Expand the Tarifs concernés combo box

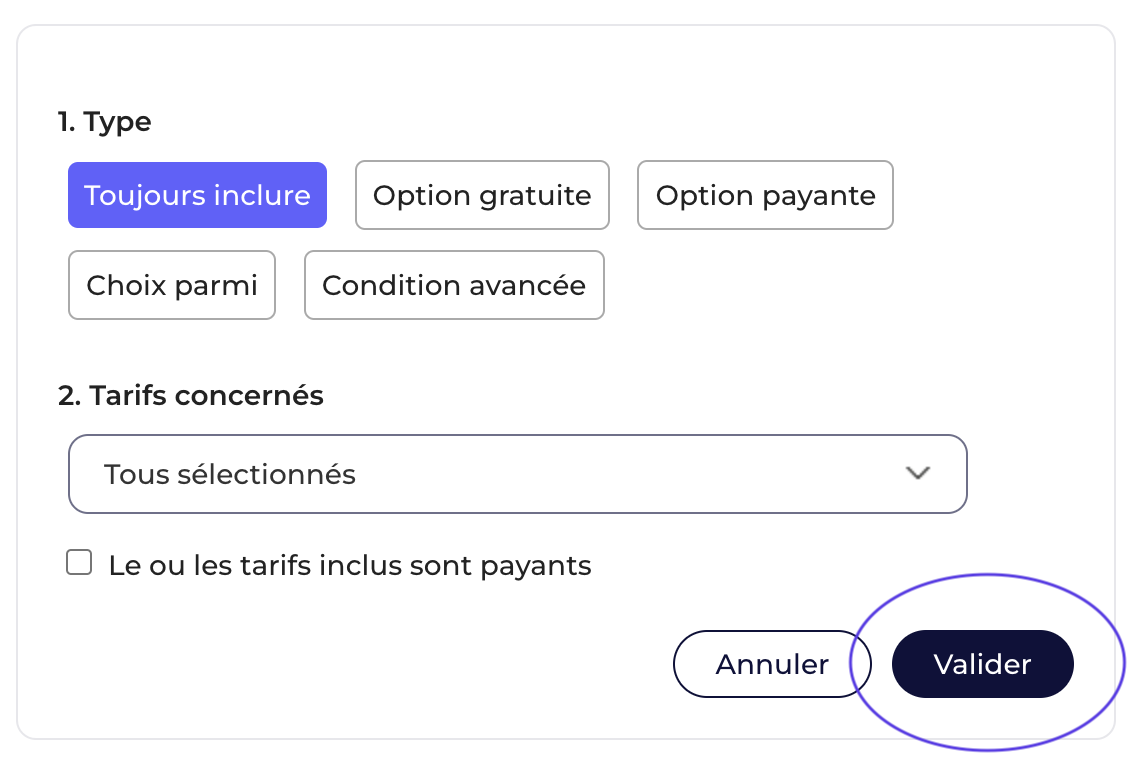517,474
